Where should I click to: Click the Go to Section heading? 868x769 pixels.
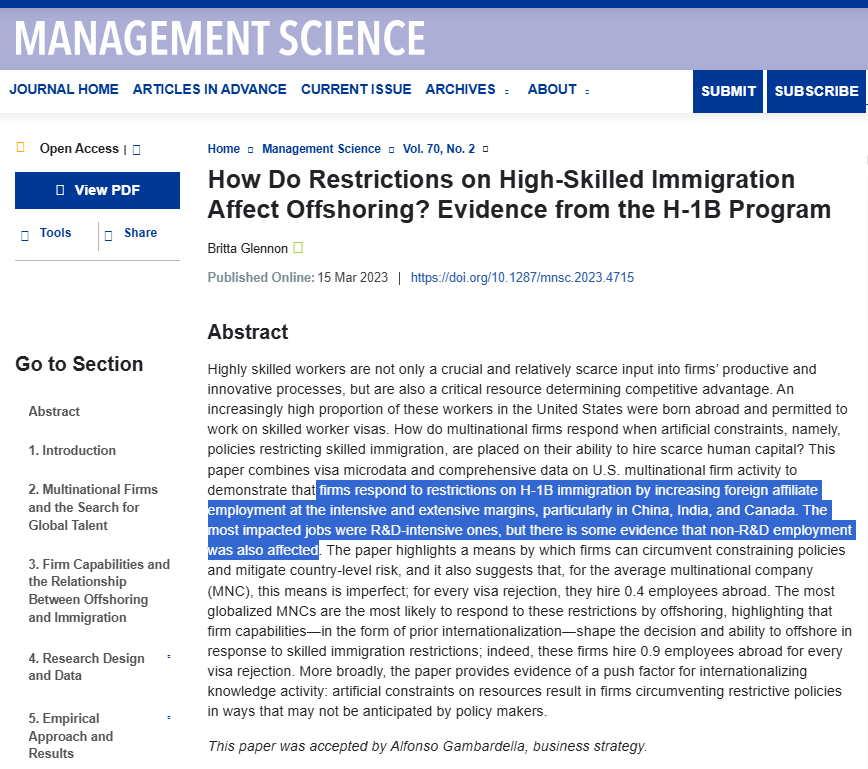[79, 364]
